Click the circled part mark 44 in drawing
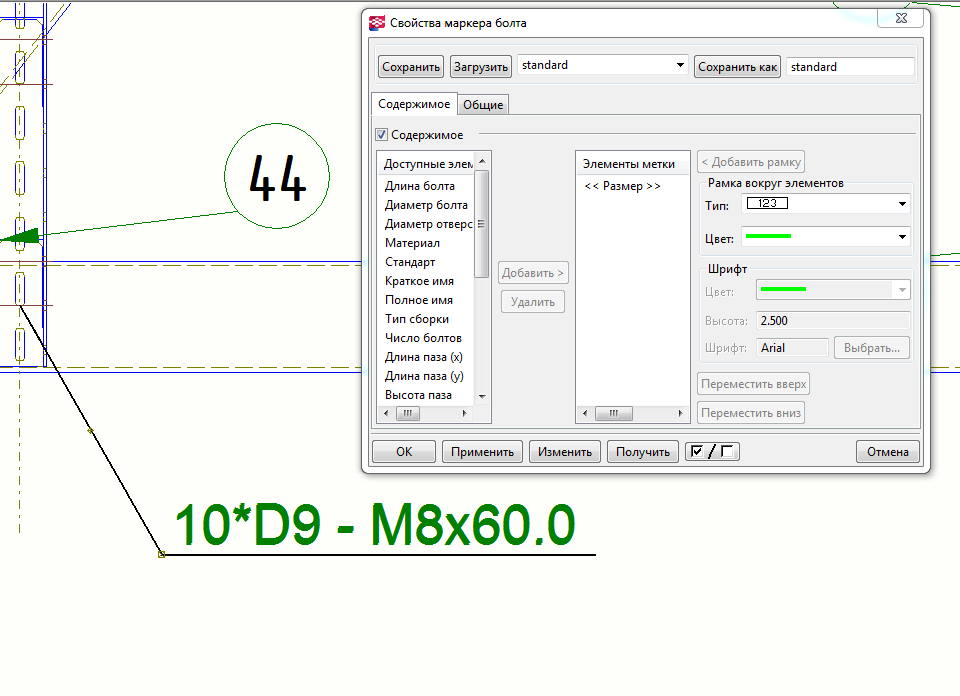This screenshot has width=960, height=696. click(x=277, y=176)
